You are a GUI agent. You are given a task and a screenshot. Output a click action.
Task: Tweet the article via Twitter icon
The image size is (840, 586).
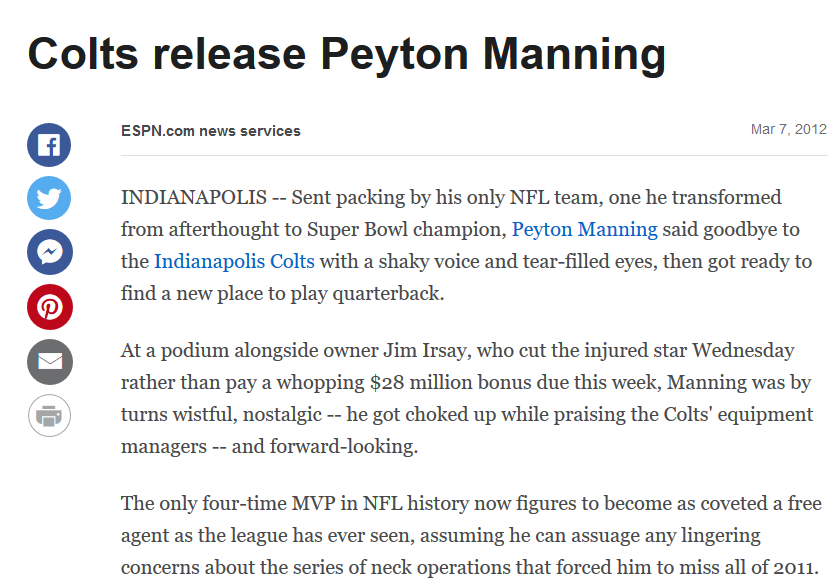click(49, 198)
